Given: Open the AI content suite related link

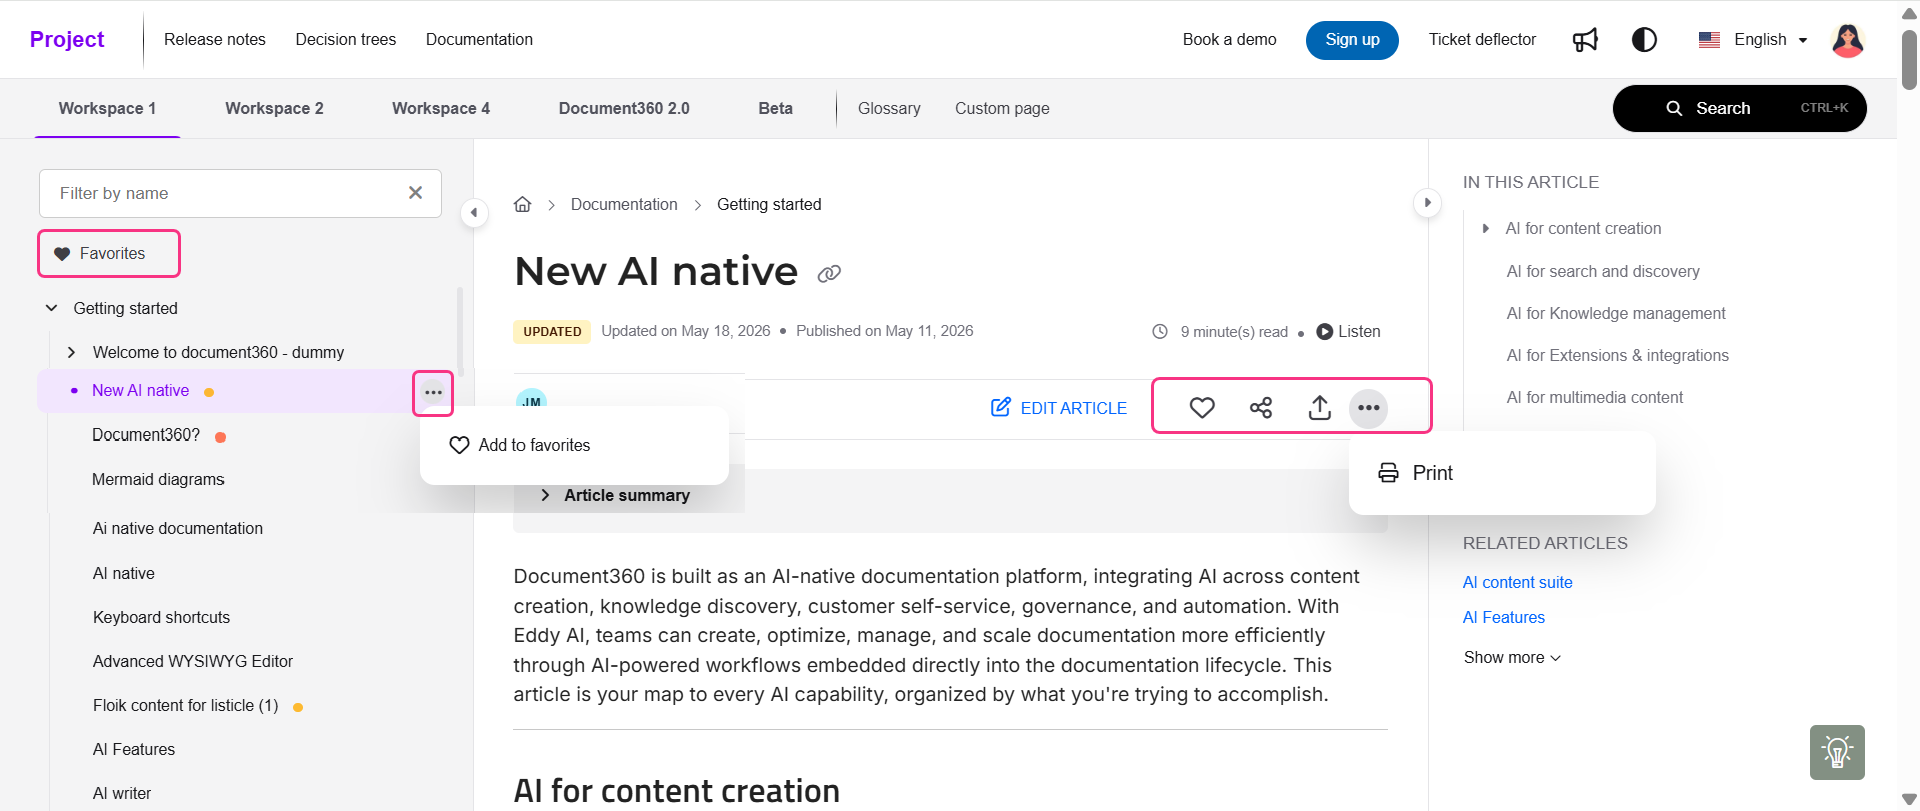Looking at the screenshot, I should (1517, 582).
